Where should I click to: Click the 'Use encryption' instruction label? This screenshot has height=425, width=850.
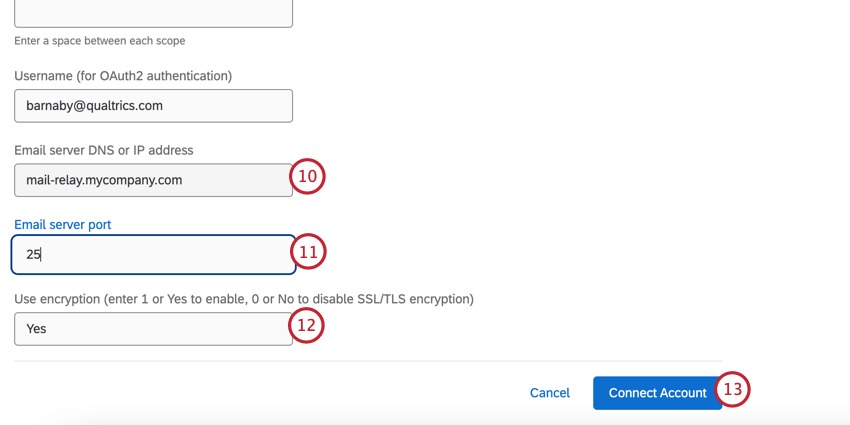[x=243, y=299]
